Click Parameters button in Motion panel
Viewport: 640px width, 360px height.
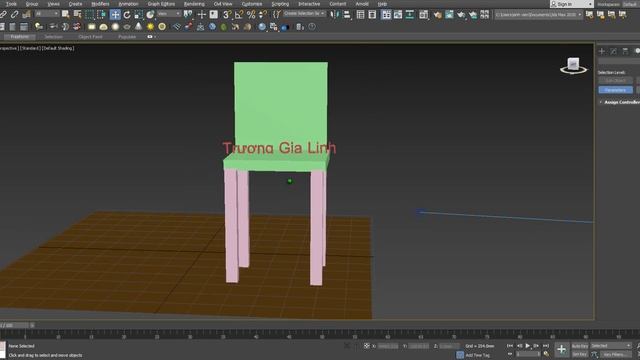click(616, 90)
